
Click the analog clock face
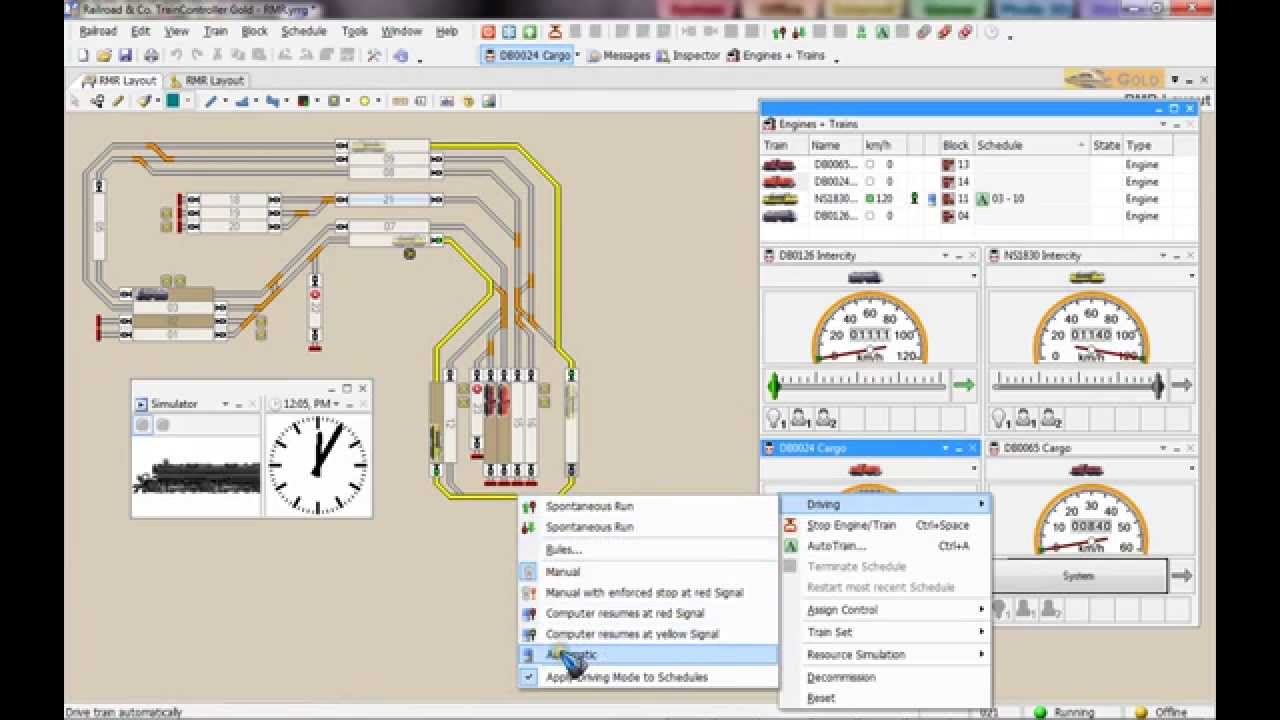click(x=319, y=465)
